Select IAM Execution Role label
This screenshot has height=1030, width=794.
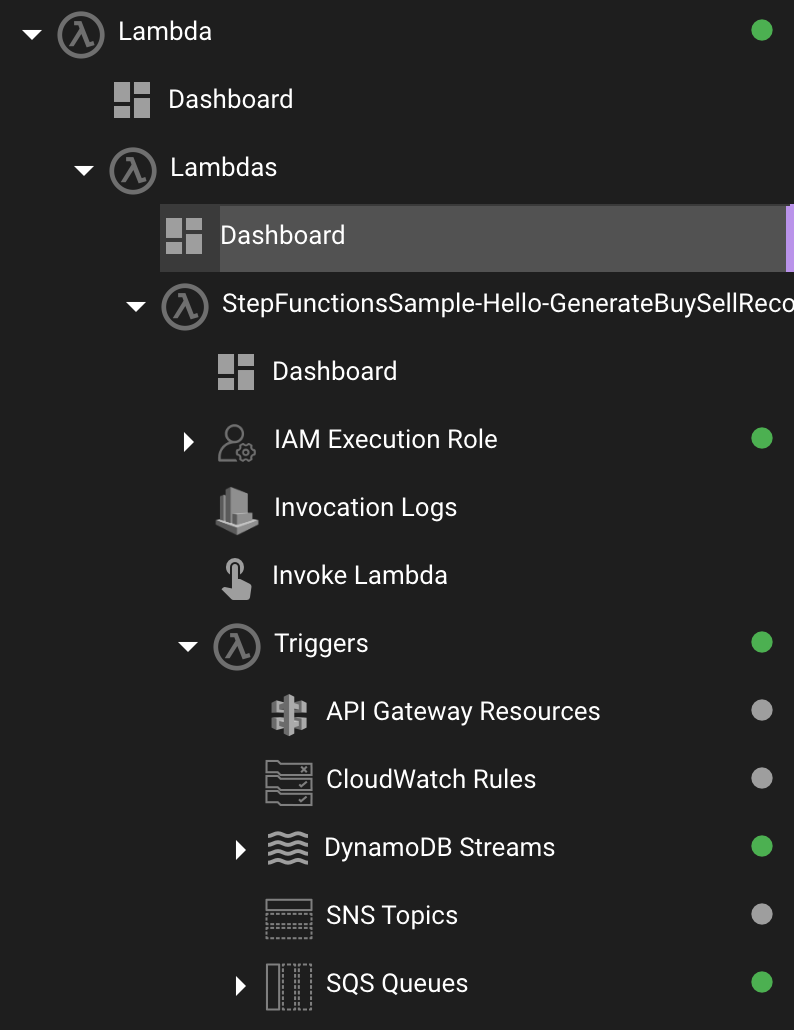pyautogui.click(x=386, y=439)
